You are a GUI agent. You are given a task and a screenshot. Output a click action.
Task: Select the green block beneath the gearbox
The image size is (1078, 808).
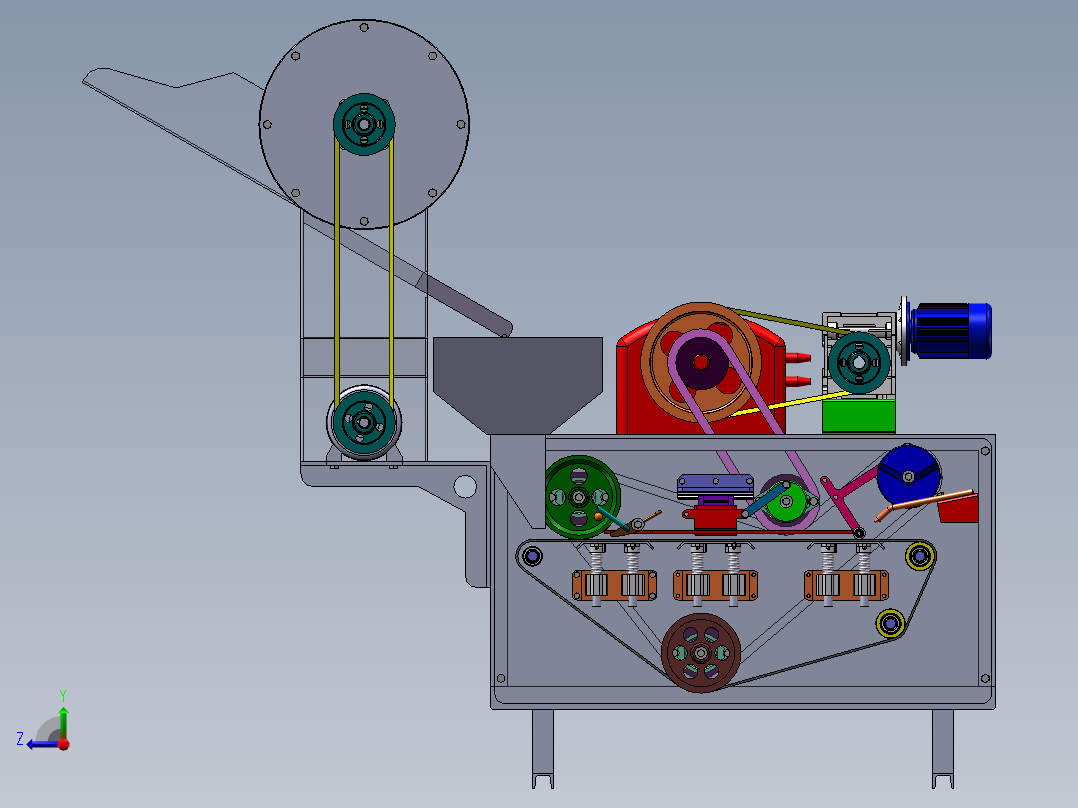[859, 417]
